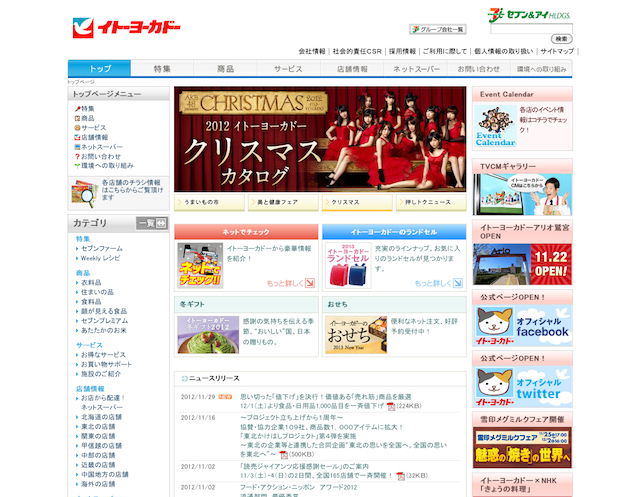Open the クリスマス banner tab
This screenshot has height=497, width=640.
[x=357, y=202]
